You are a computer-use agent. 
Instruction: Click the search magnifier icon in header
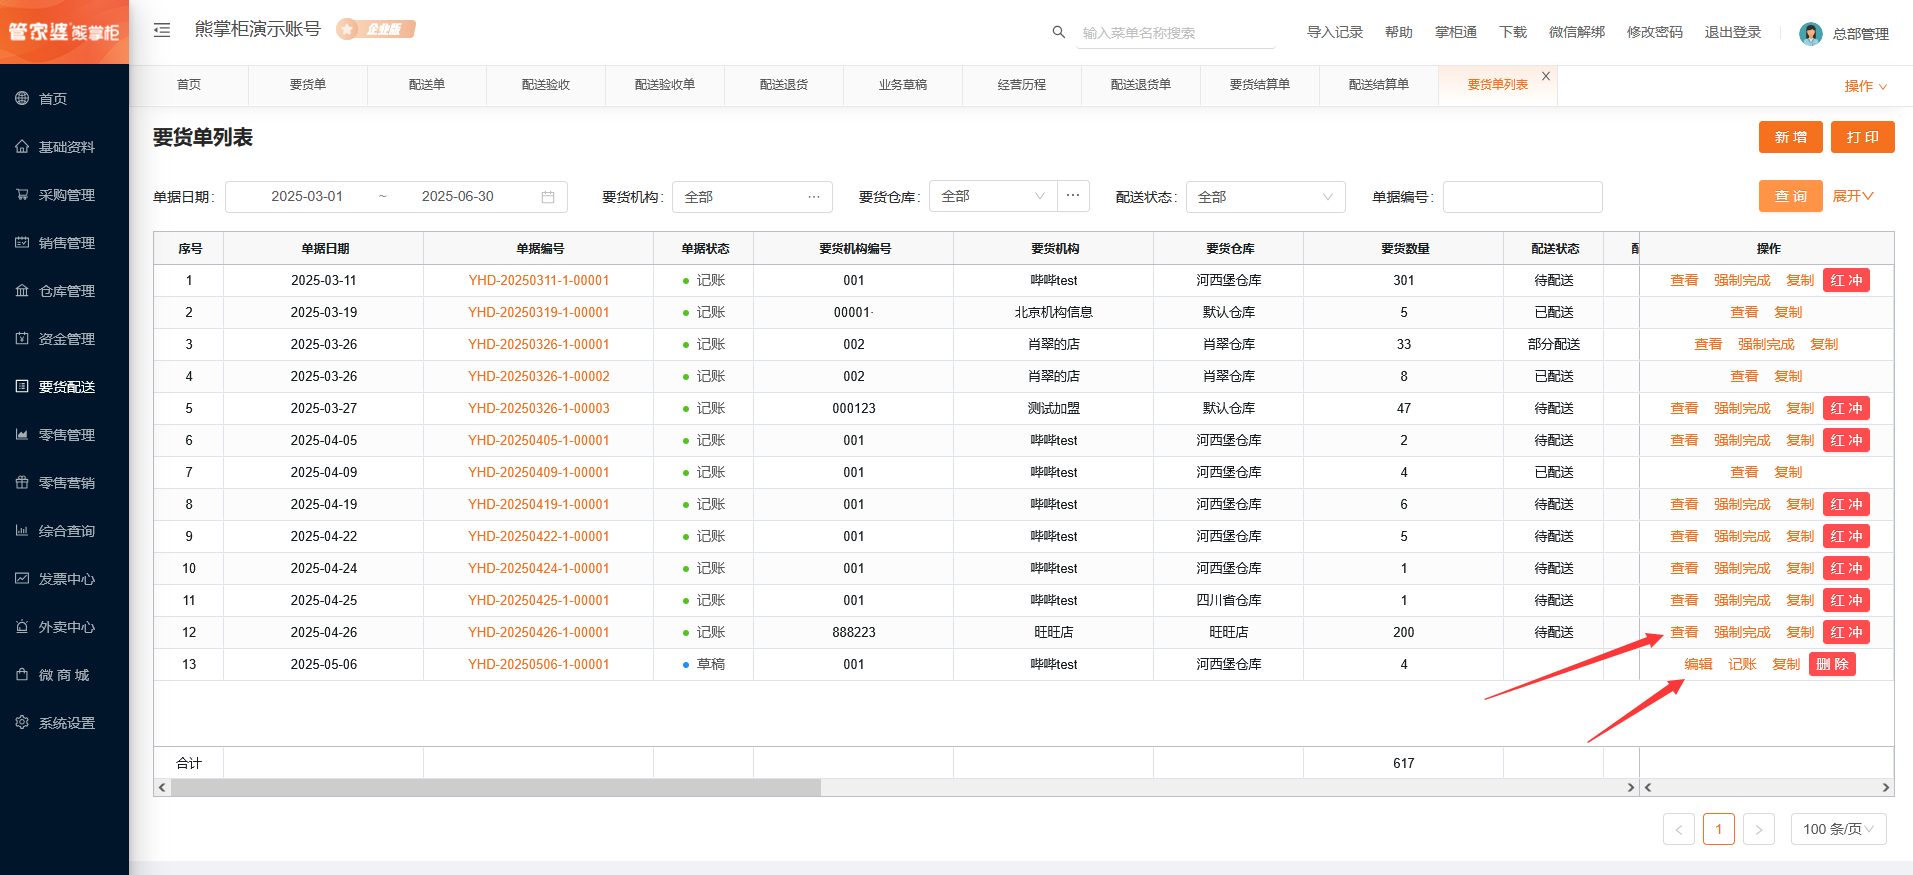(1058, 32)
